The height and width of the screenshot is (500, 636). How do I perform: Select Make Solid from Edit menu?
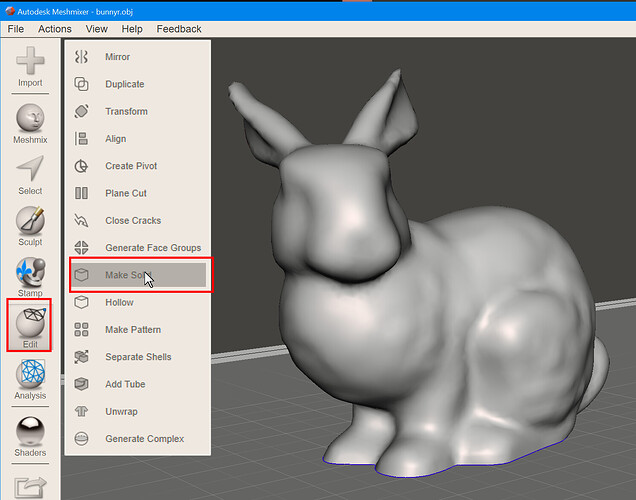(x=138, y=275)
